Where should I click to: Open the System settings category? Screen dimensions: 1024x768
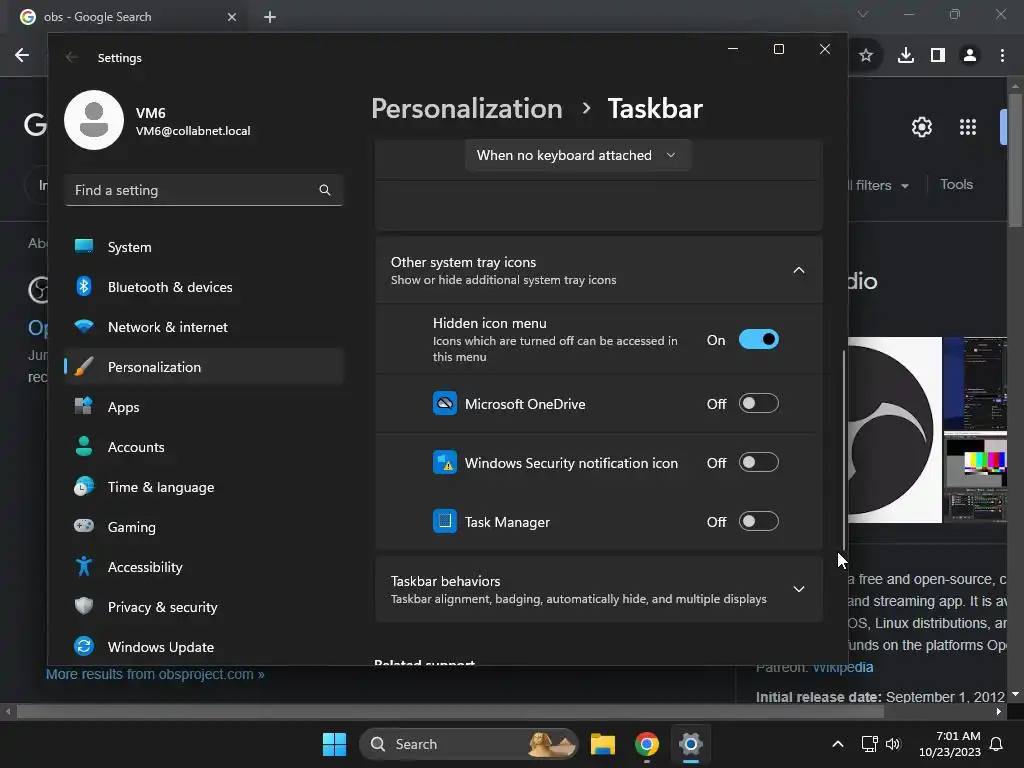coord(204,247)
